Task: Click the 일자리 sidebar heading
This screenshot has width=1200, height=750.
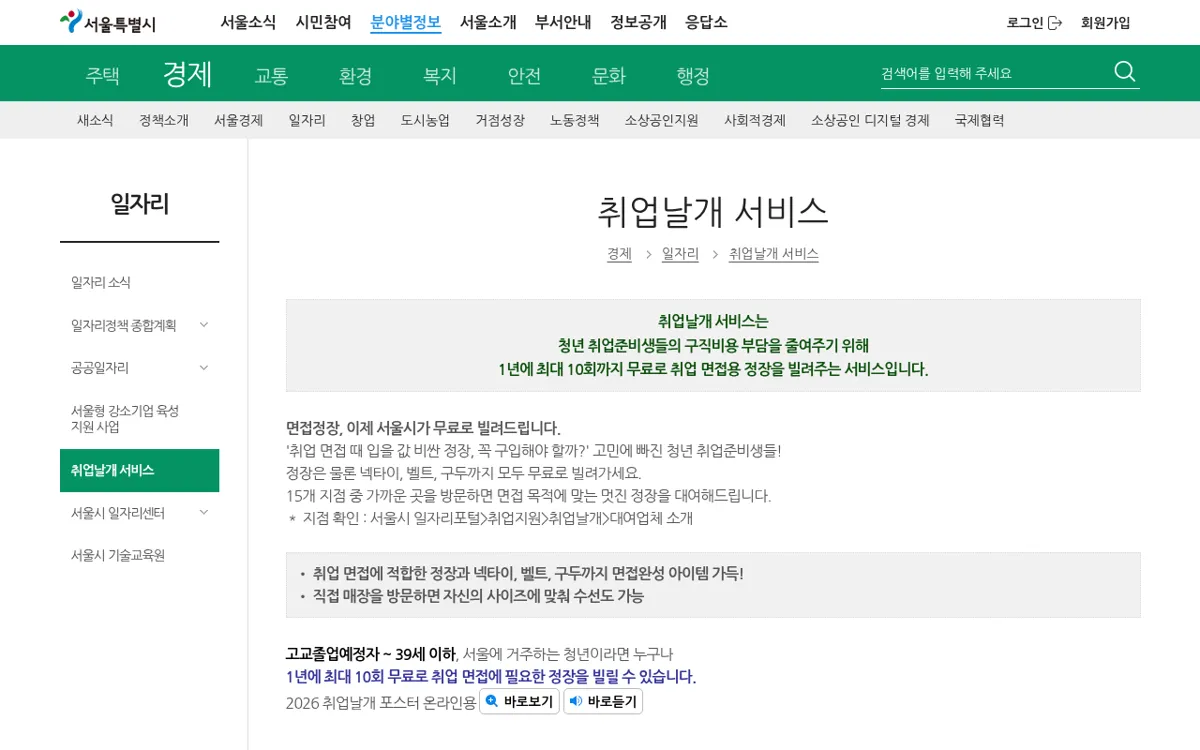Action: 140,204
